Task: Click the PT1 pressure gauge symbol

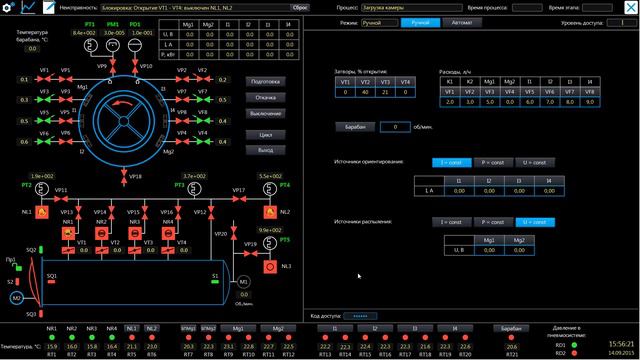Action: (x=91, y=45)
